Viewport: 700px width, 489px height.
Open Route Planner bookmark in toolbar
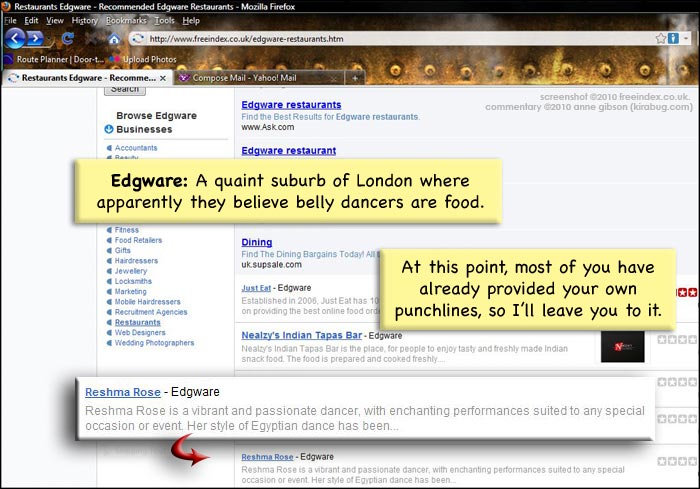(x=54, y=59)
